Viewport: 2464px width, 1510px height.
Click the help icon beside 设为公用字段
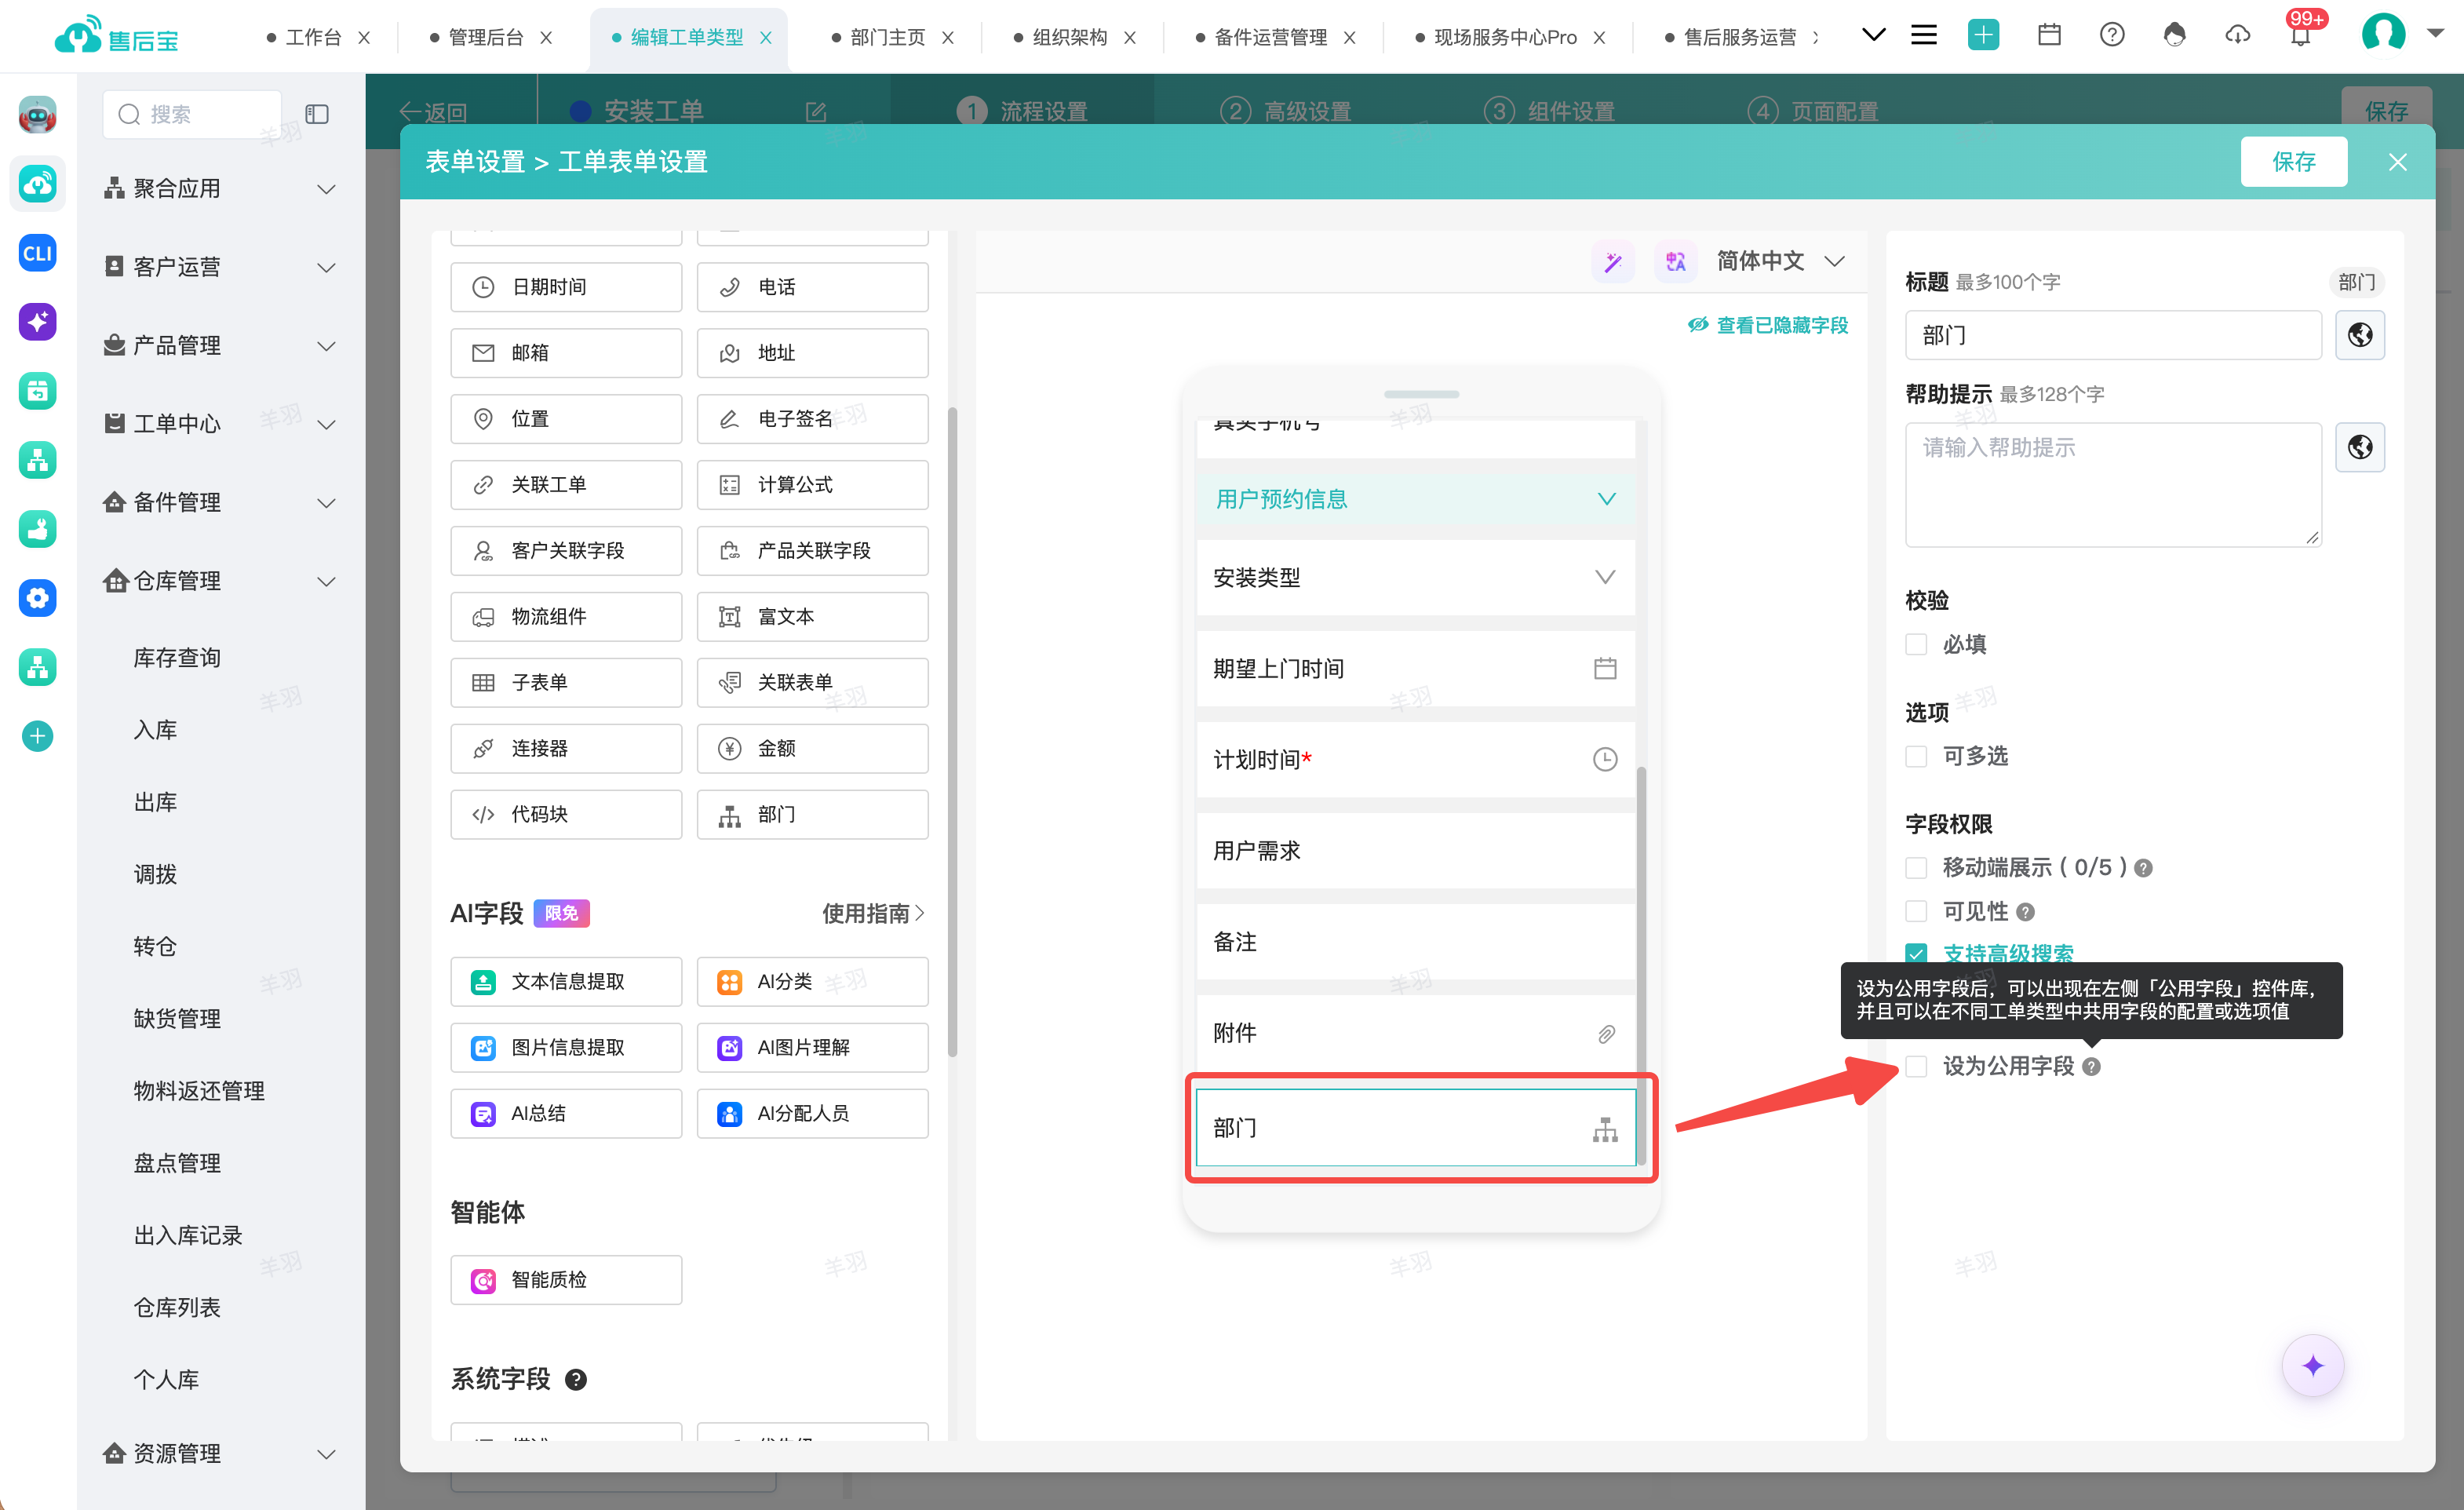tap(2092, 1067)
